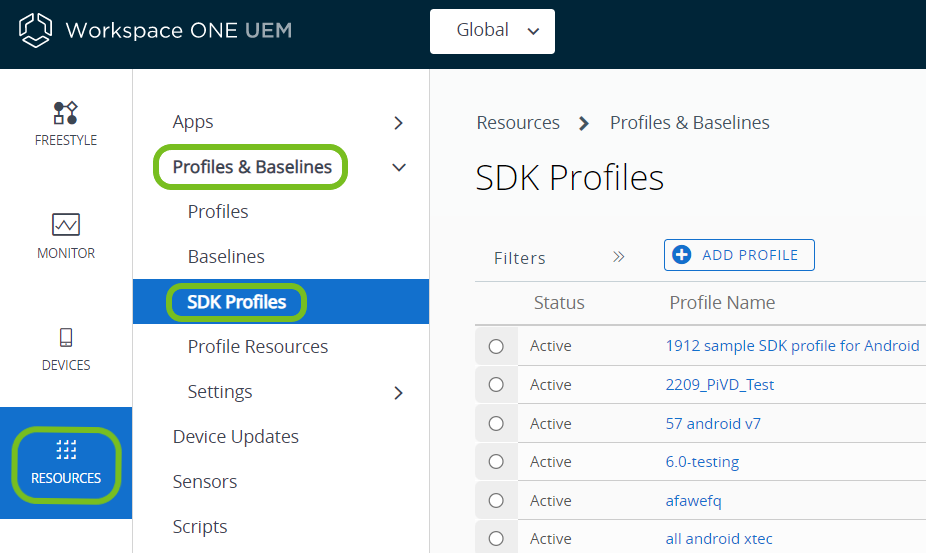The image size is (926, 553).
Task: Open the 57 android v7 profile
Action: tap(713, 424)
